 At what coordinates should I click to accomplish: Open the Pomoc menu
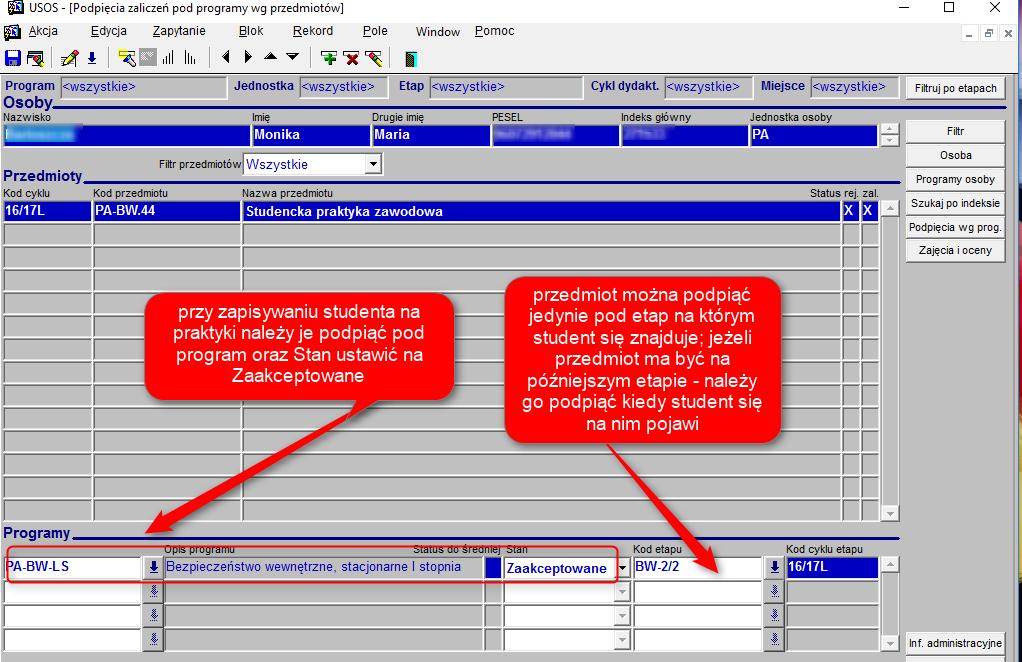coord(495,31)
